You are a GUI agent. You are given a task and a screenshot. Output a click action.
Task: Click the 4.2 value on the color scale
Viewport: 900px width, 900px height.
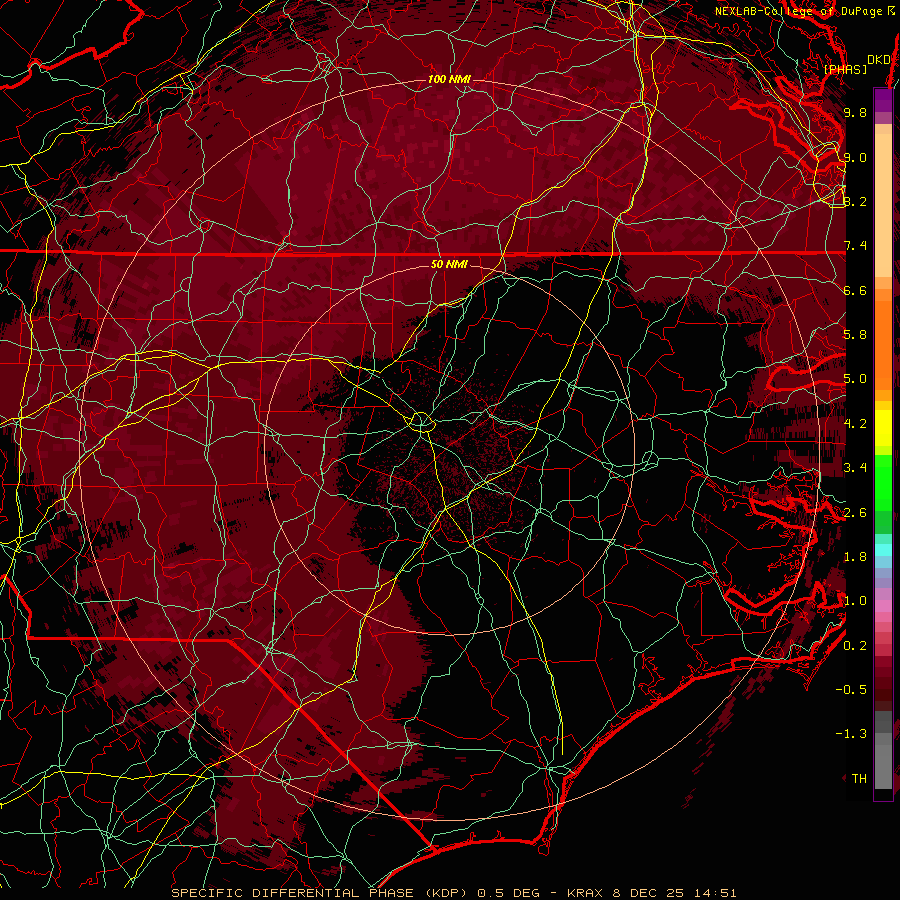(x=855, y=424)
